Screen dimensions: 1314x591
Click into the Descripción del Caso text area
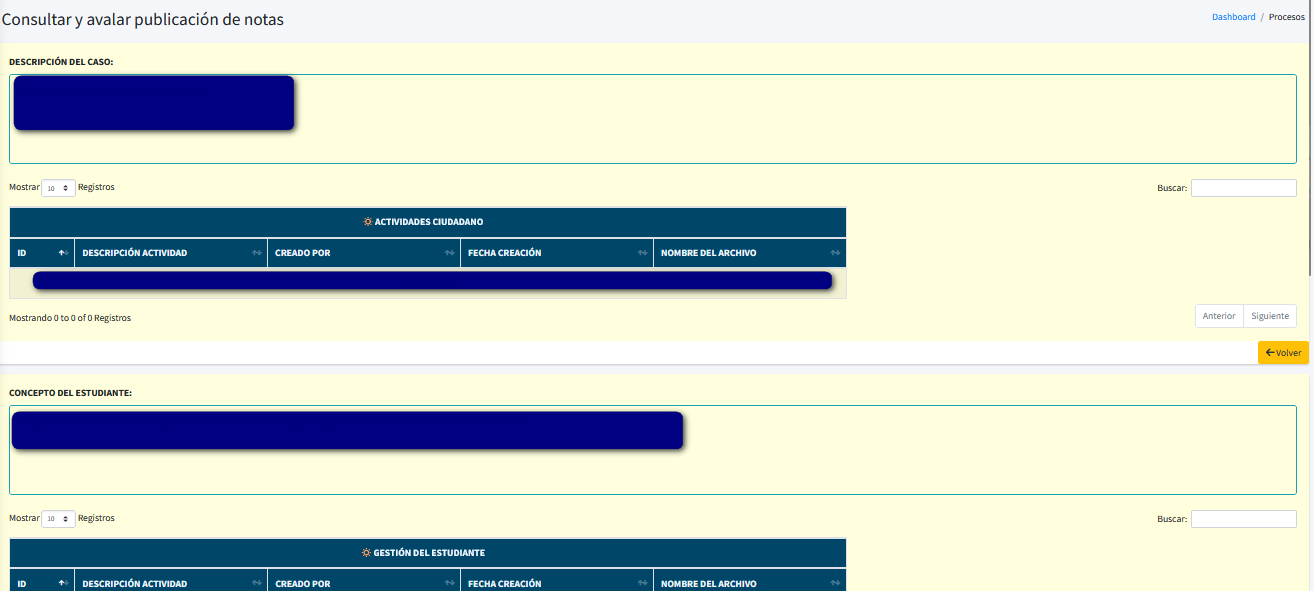pyautogui.click(x=653, y=119)
